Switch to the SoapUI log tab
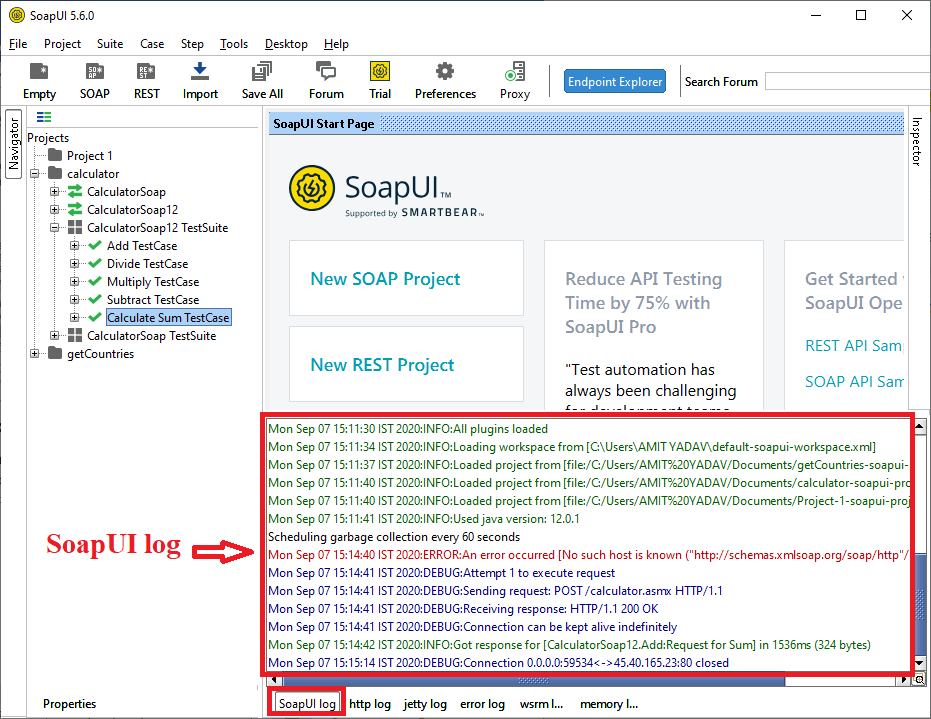The height and width of the screenshot is (719, 931). [307, 704]
